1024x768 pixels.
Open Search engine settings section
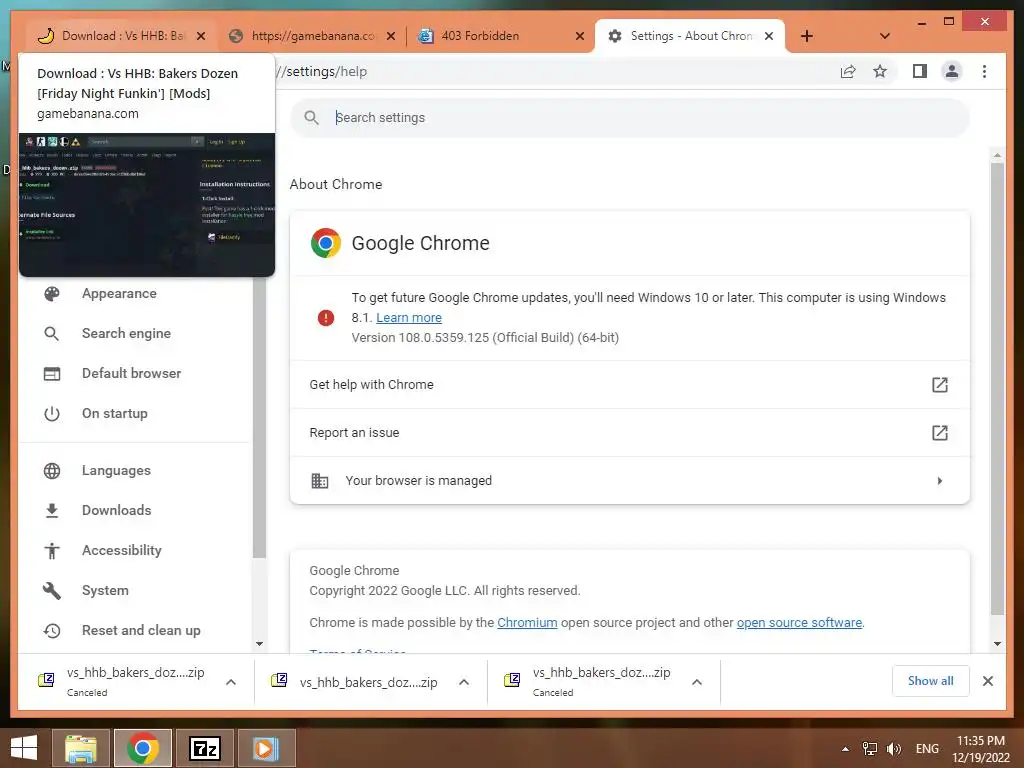coord(126,334)
